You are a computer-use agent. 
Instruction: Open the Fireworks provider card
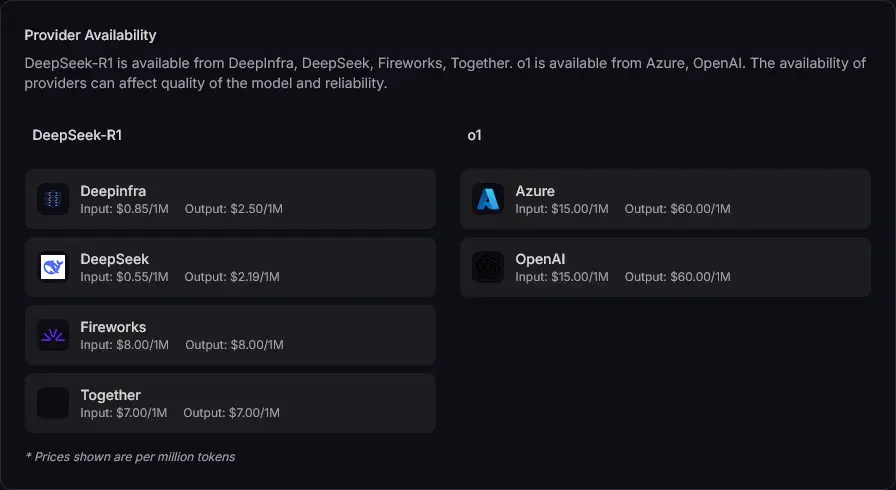pos(230,335)
